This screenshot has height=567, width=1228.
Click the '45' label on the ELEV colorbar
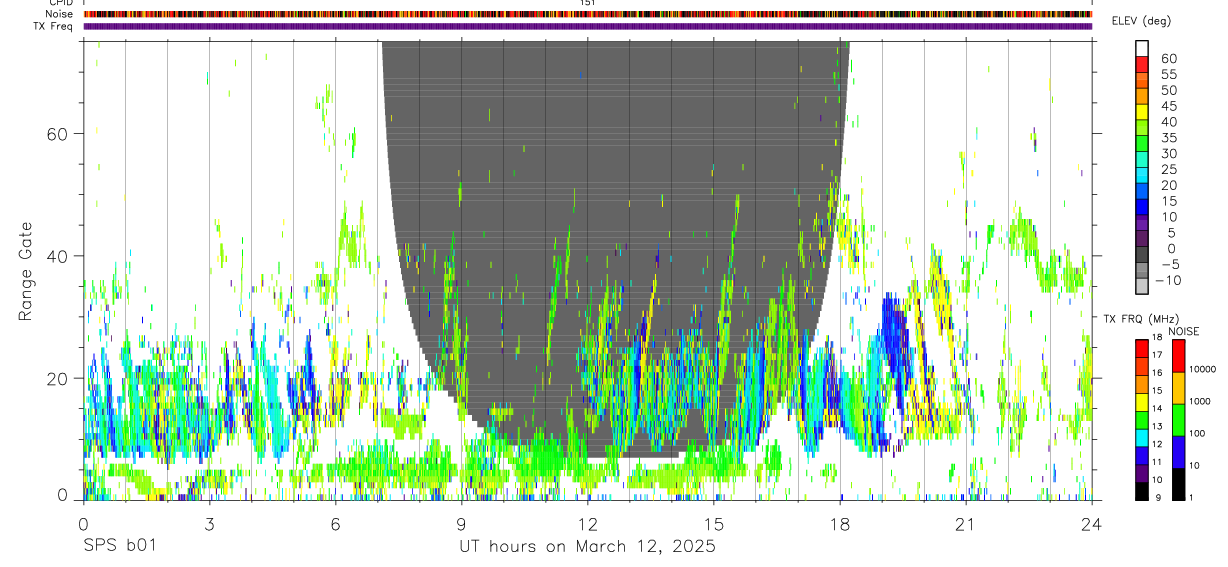point(1168,106)
